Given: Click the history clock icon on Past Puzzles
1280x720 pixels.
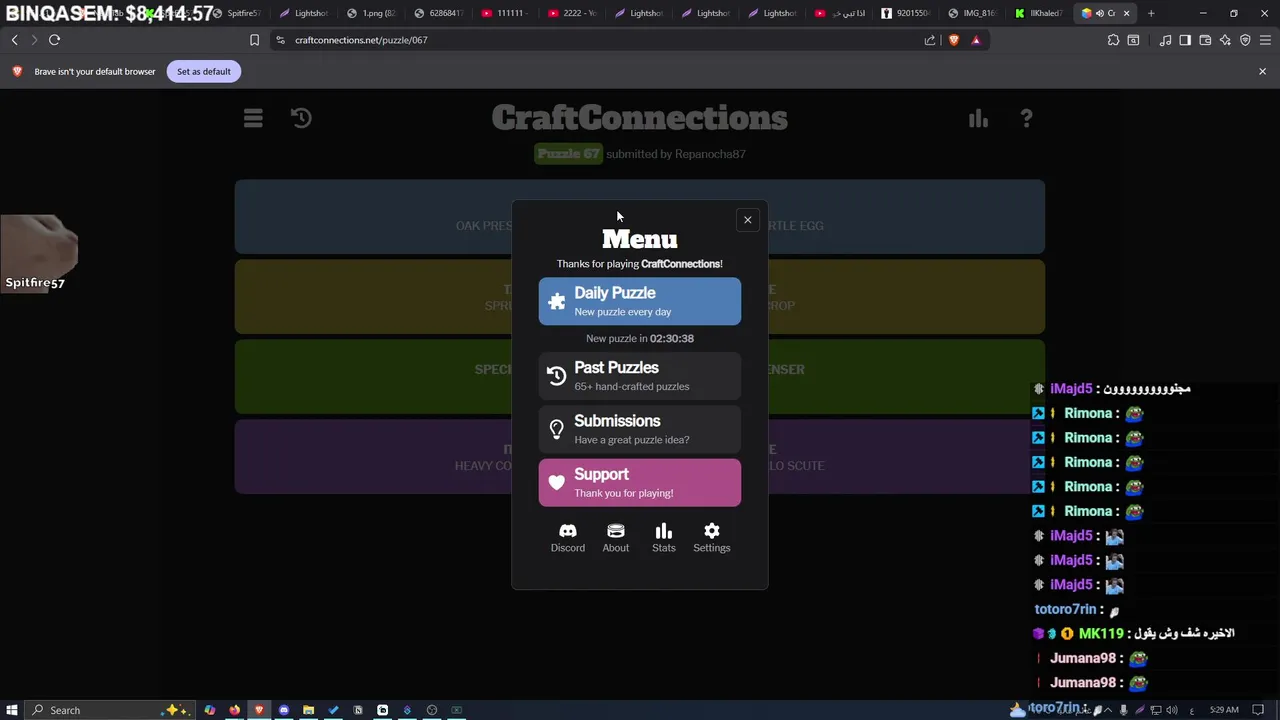Looking at the screenshot, I should (557, 376).
